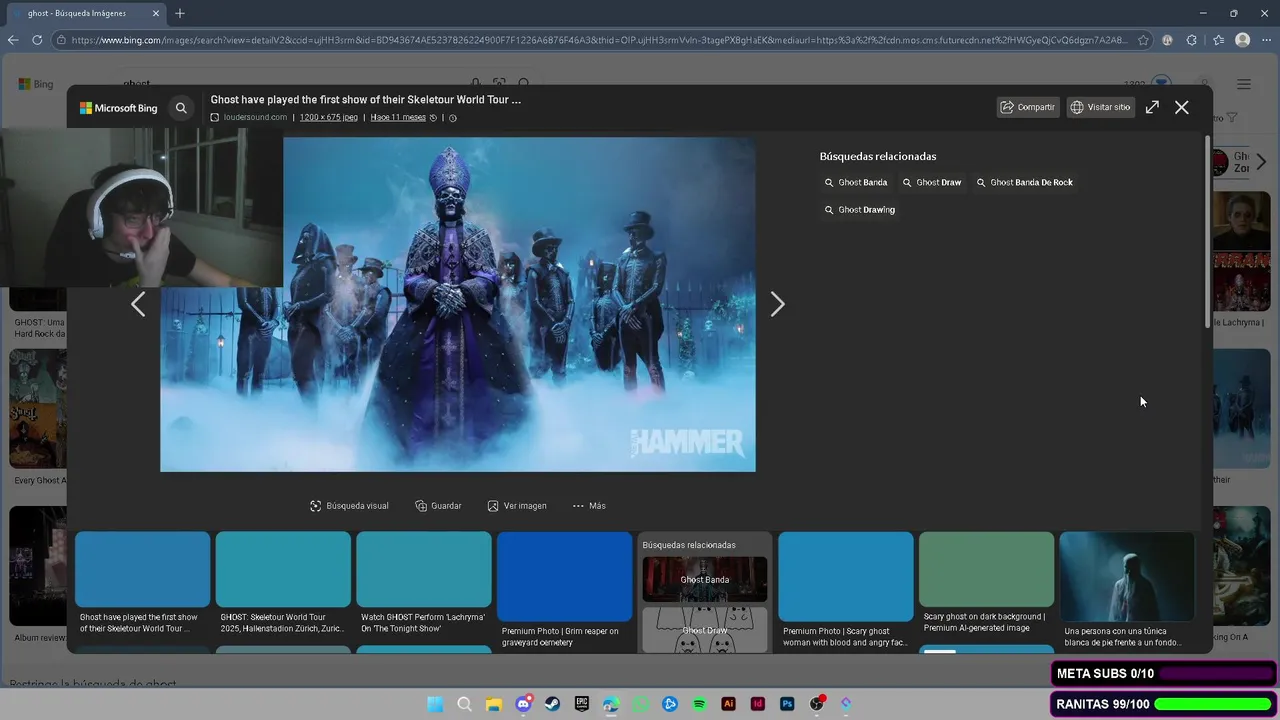Add page to favorites with star icon
This screenshot has width=1280, height=720.
click(1144, 40)
